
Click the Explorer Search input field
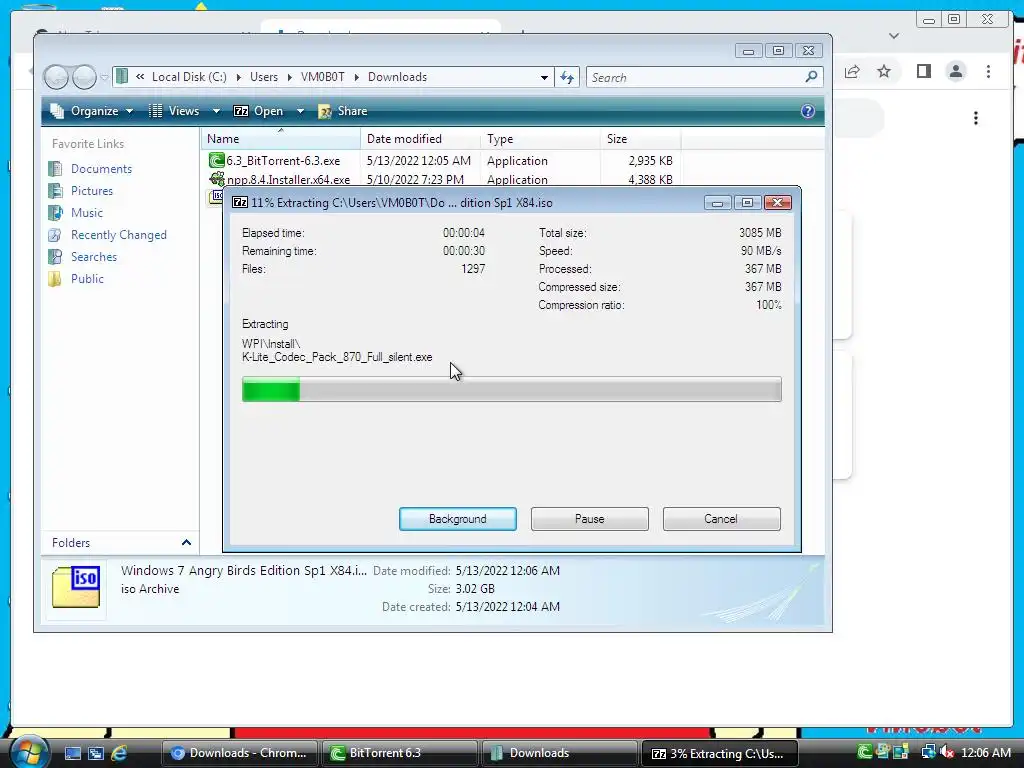(x=696, y=77)
